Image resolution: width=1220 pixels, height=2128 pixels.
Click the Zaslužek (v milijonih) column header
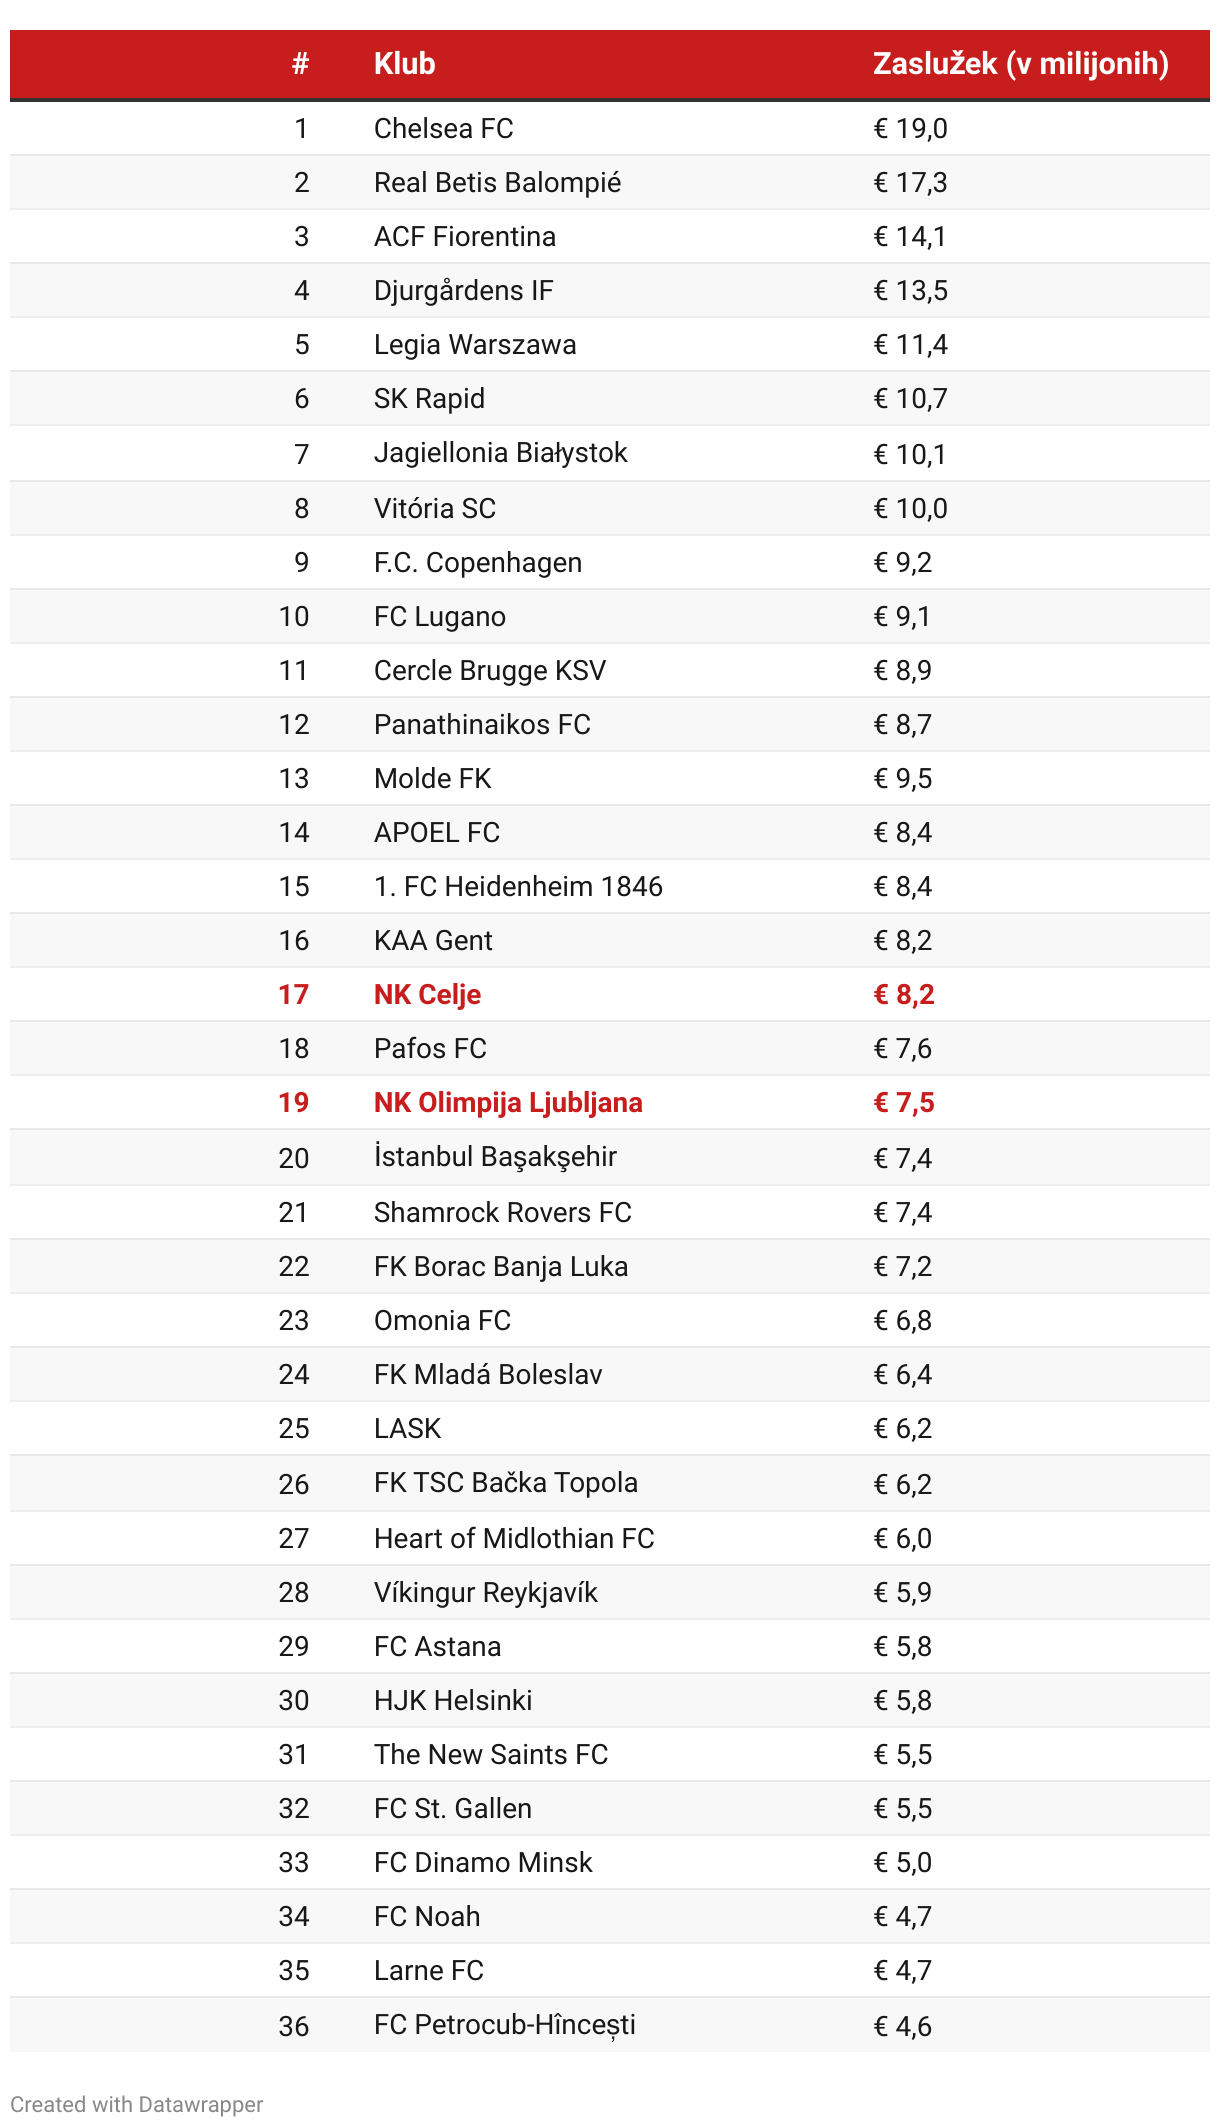(1020, 64)
